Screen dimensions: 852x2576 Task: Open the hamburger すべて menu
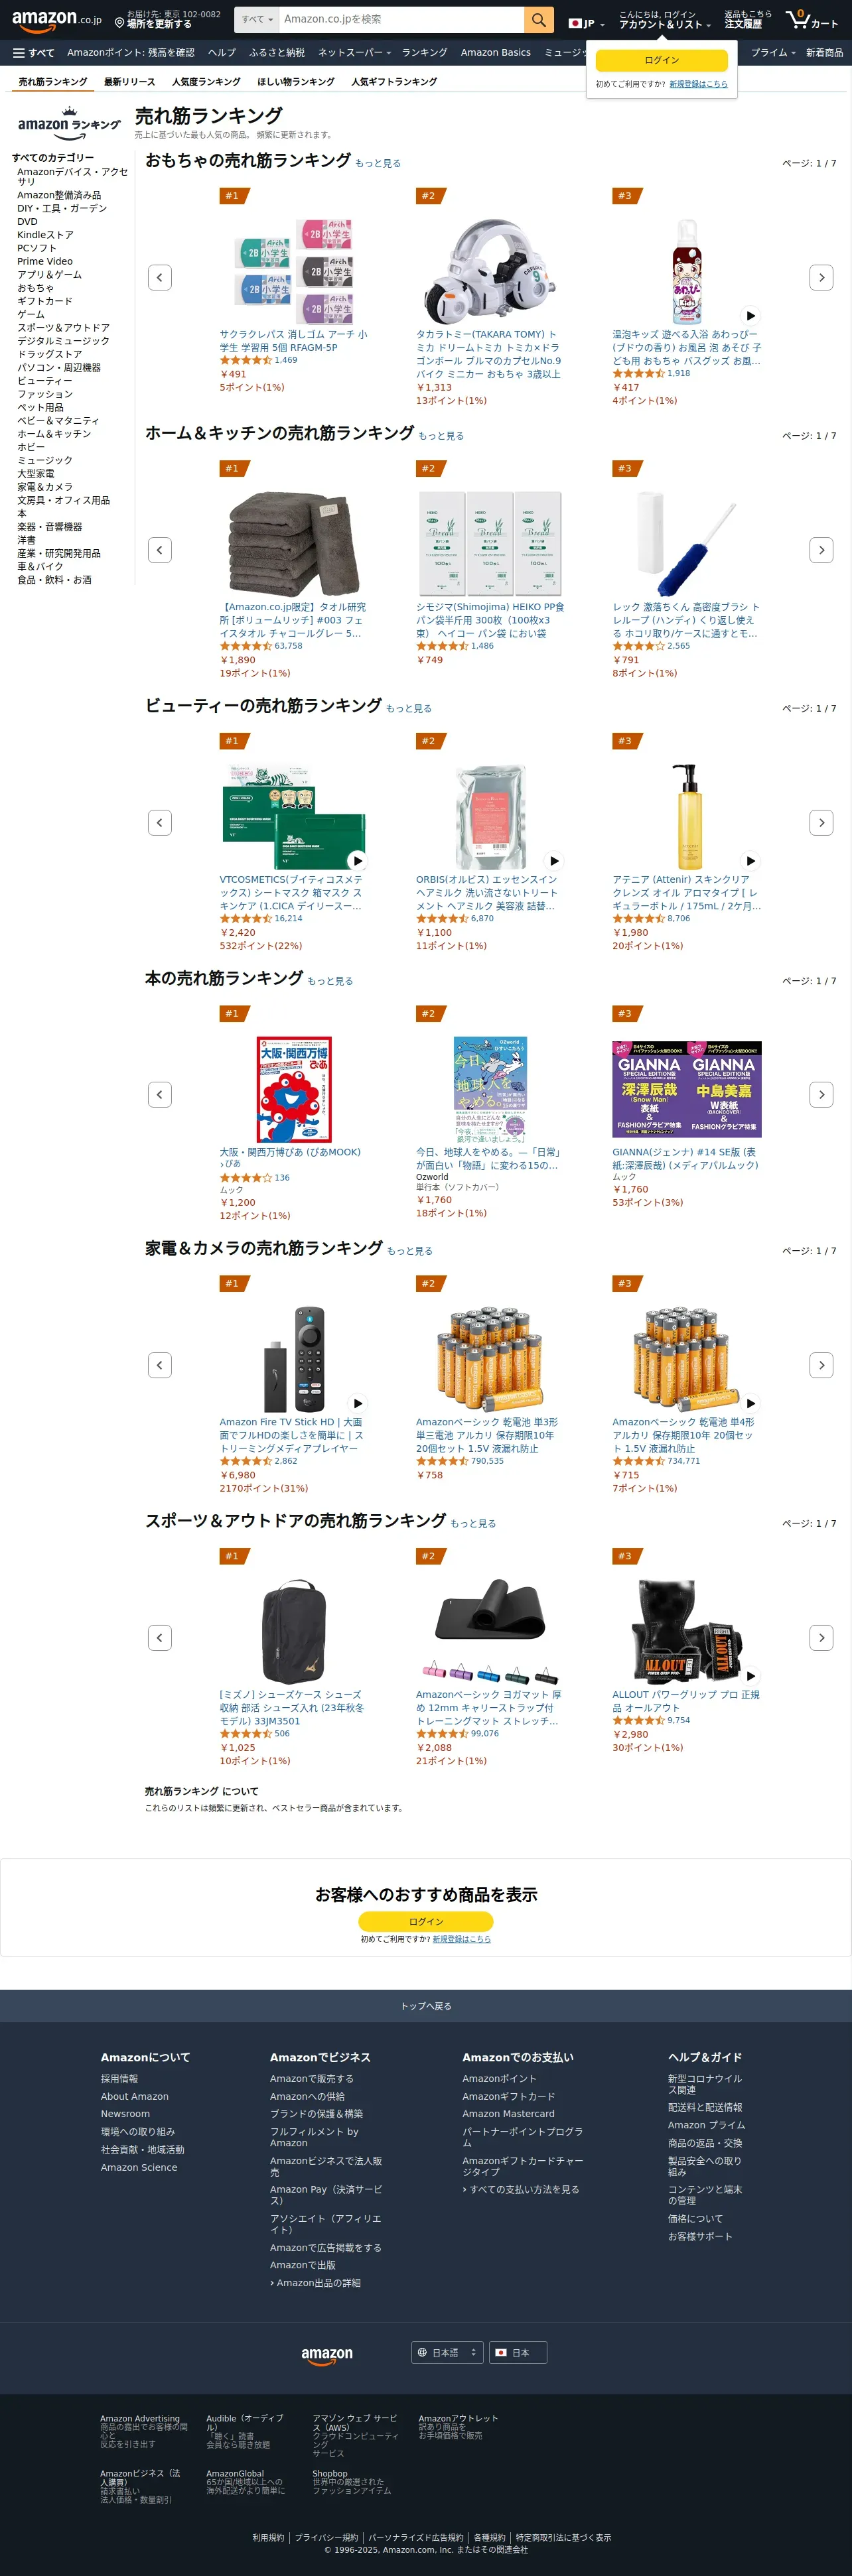pyautogui.click(x=33, y=53)
